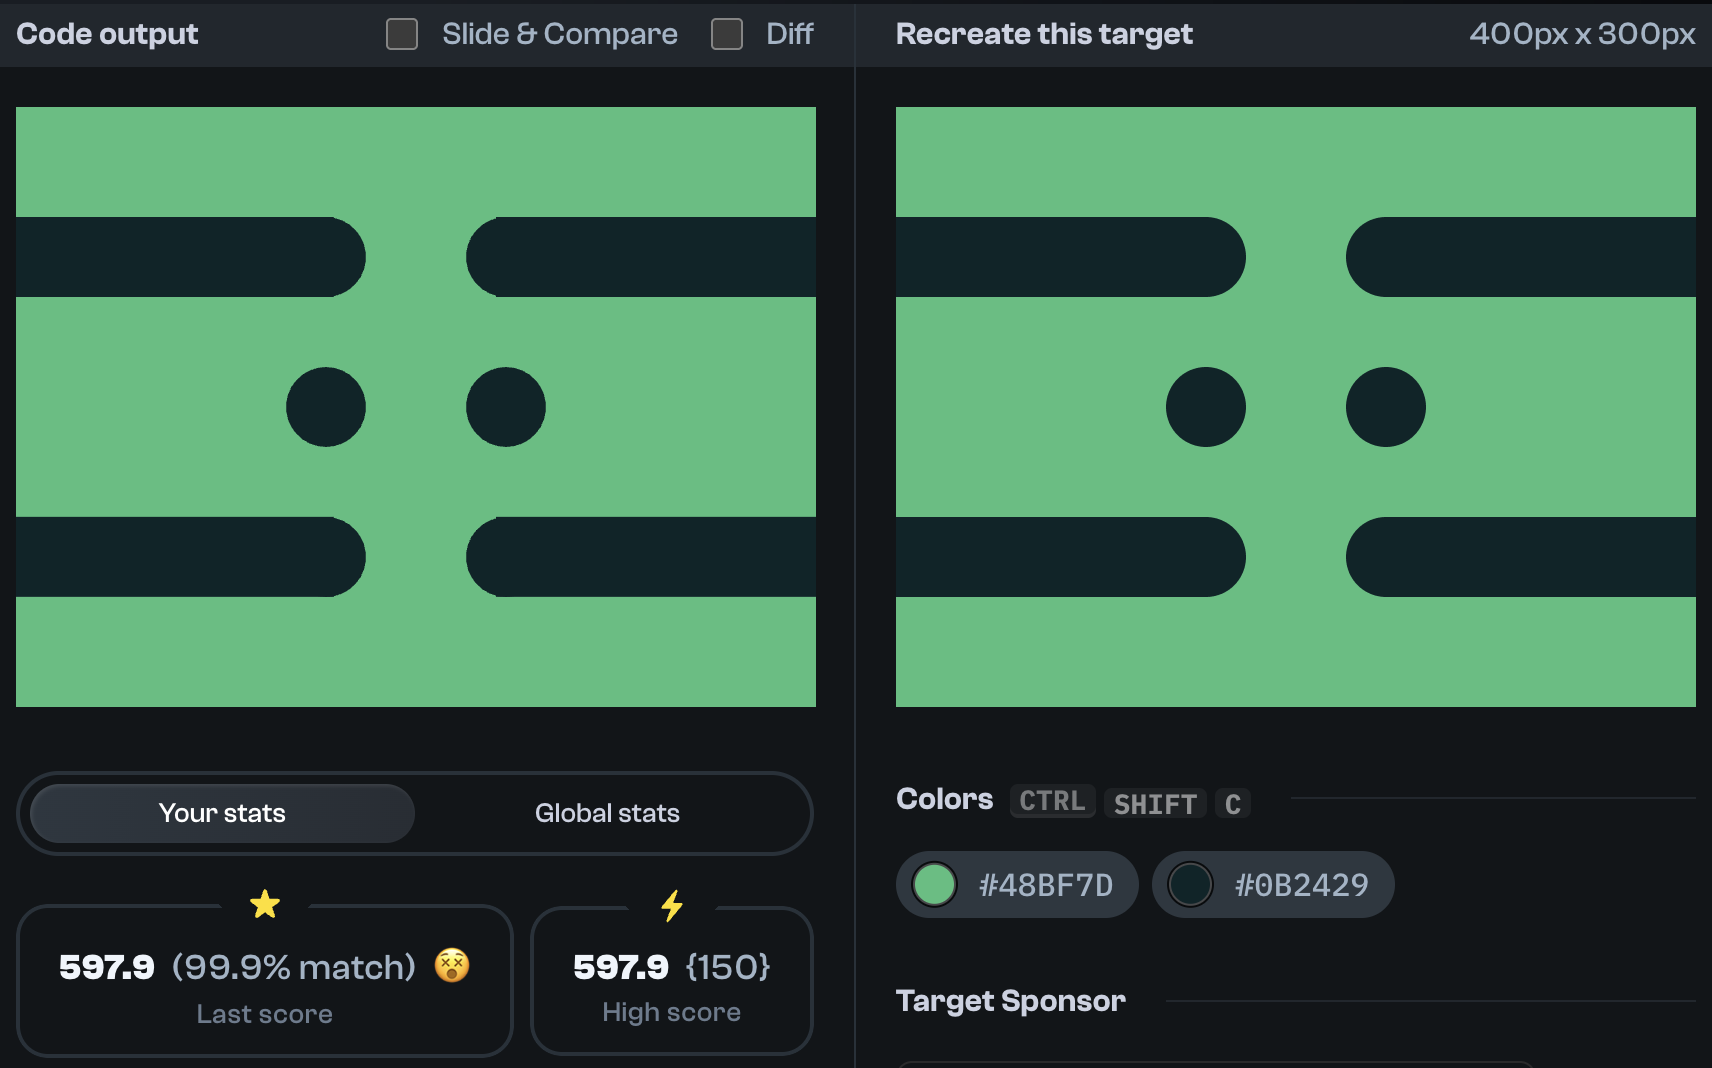This screenshot has height=1068, width=1712.
Task: Click the C key badge next to Colors
Action: (1233, 803)
